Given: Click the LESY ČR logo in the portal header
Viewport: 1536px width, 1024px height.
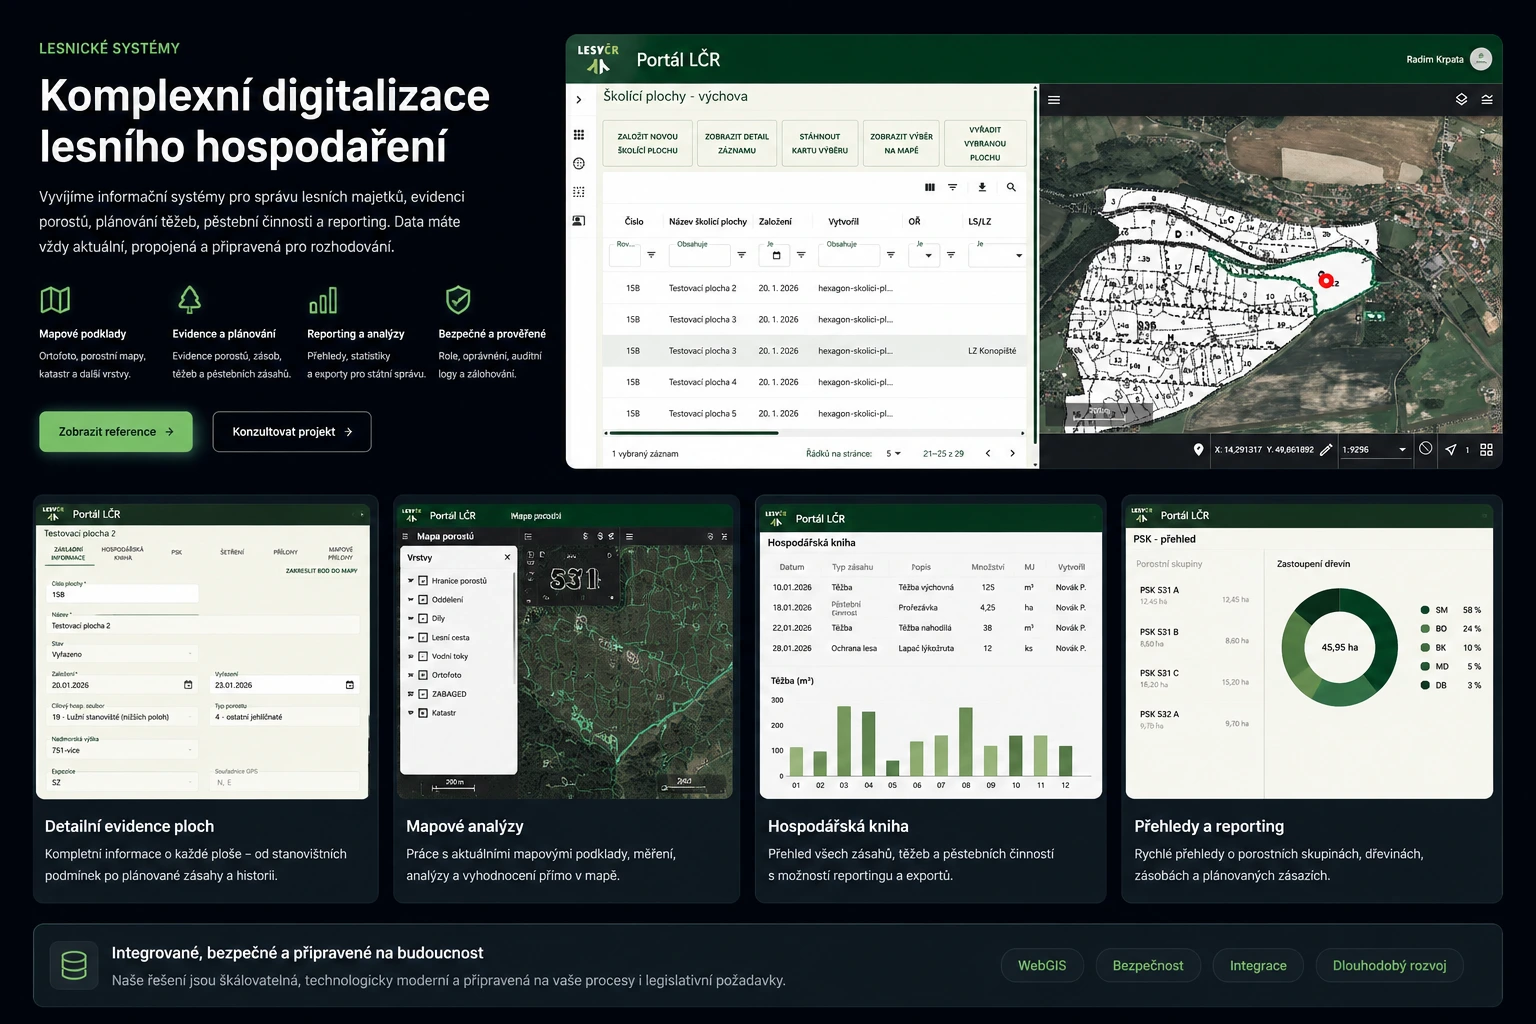Looking at the screenshot, I should coord(598,59).
